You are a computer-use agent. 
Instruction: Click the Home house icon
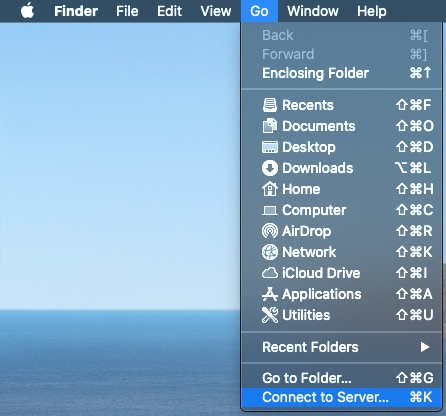click(x=270, y=189)
